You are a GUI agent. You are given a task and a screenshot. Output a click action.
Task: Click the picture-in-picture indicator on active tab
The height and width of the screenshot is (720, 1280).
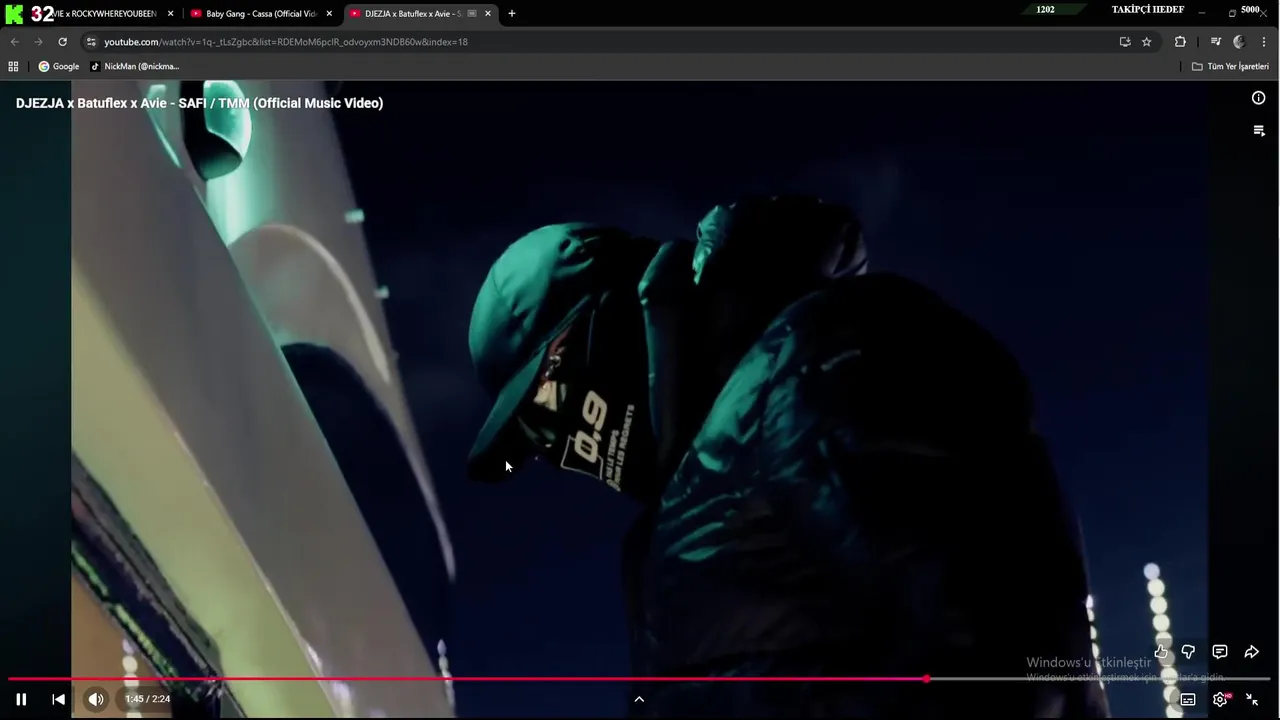pyautogui.click(x=472, y=14)
